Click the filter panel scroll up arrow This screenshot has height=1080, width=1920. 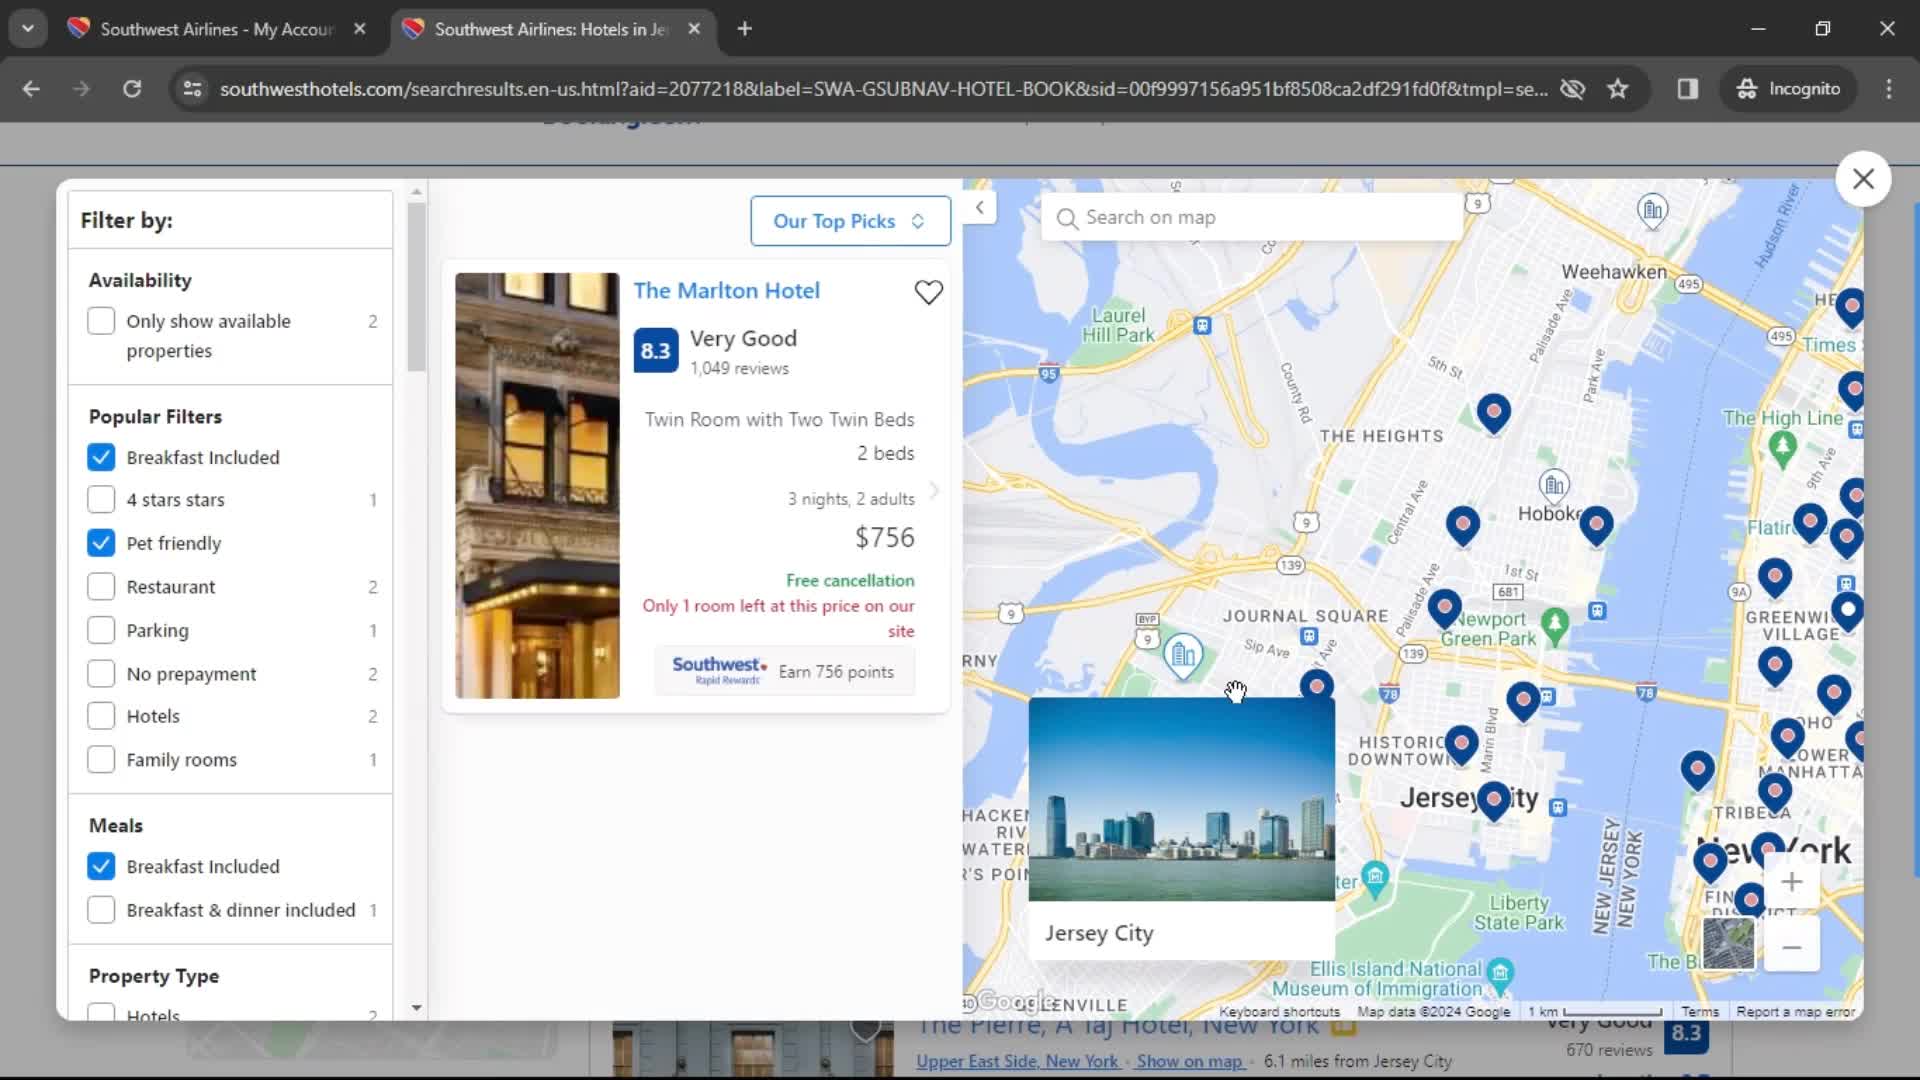point(417,191)
